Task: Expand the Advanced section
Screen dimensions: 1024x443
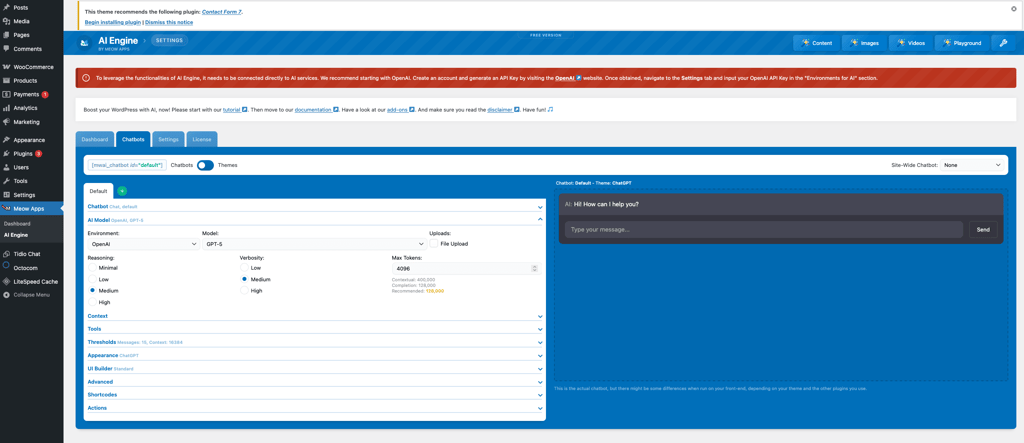Action: click(x=315, y=382)
